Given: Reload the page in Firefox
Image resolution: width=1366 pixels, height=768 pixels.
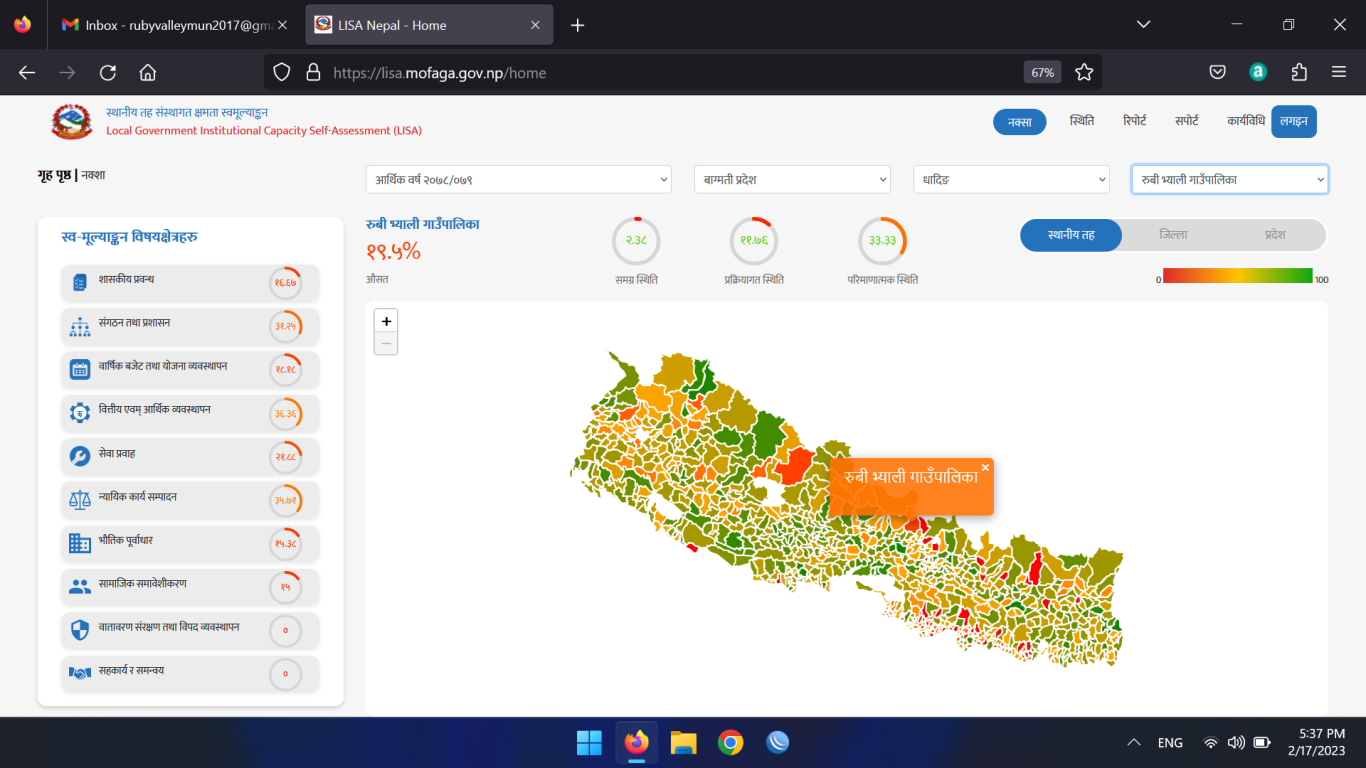Looking at the screenshot, I should point(108,72).
